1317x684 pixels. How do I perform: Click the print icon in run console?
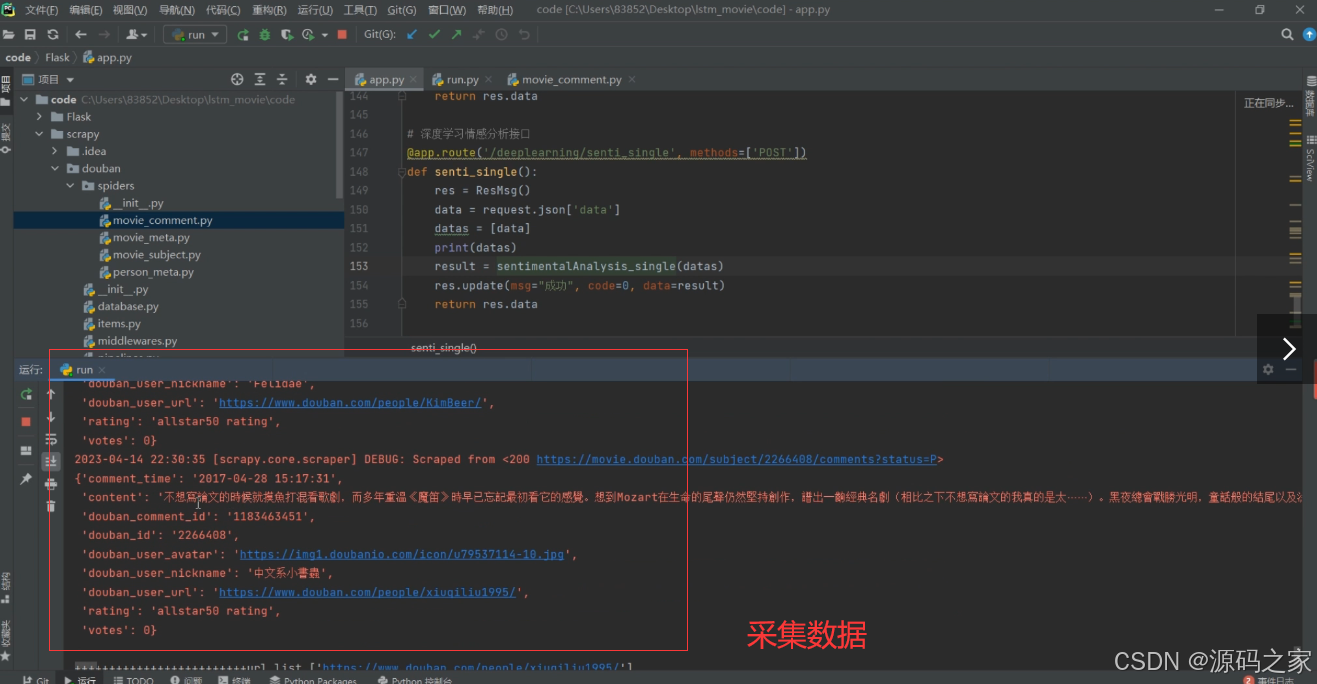tap(51, 484)
